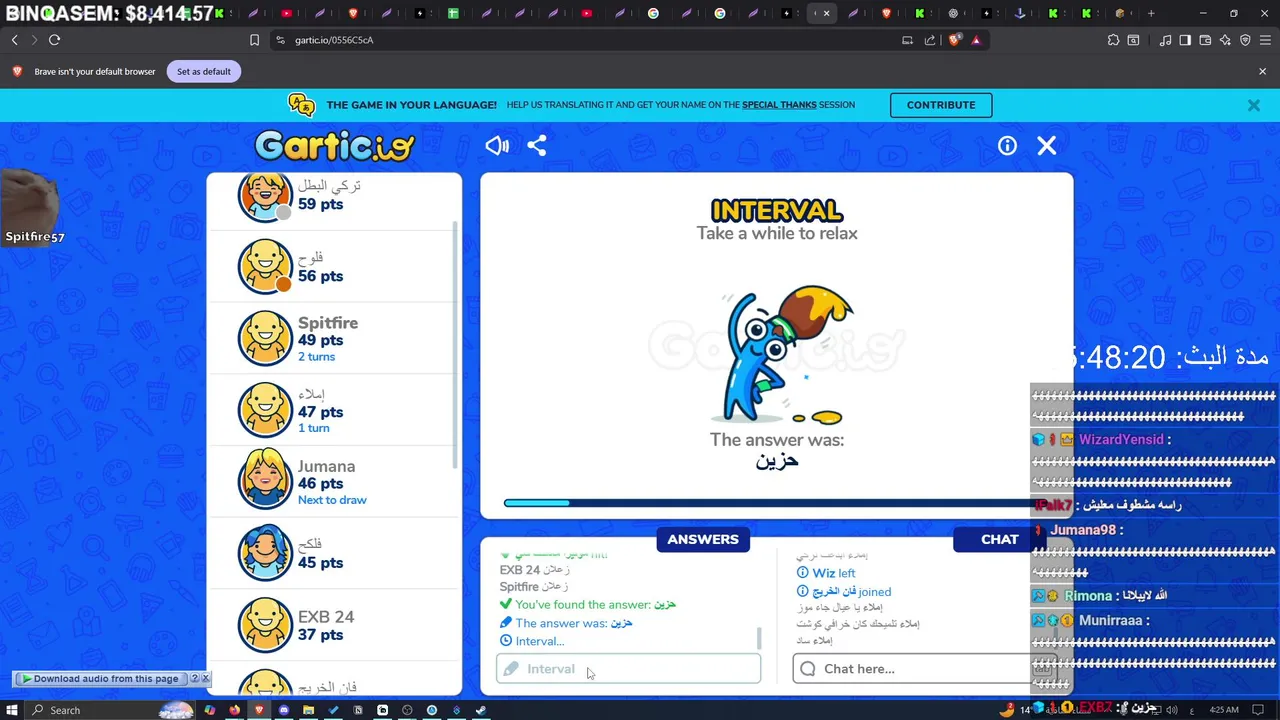Open Brave Leo AI icon
This screenshot has height=720, width=1280.
1225,40
